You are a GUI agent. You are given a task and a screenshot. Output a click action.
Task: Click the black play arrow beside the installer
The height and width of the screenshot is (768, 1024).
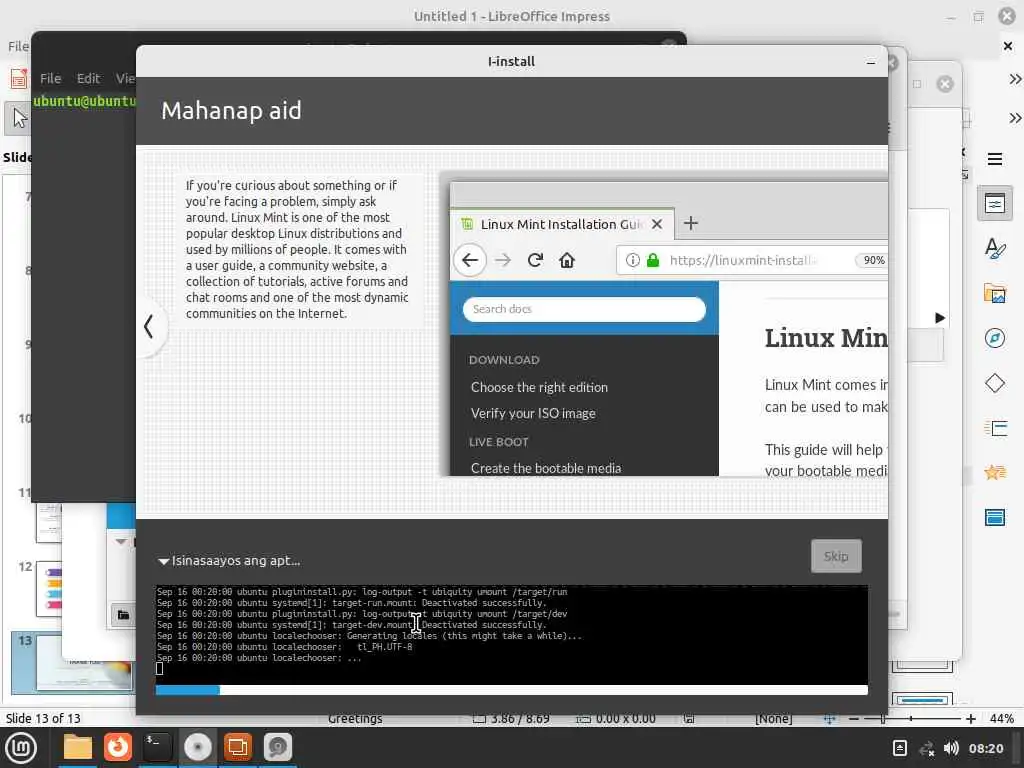940,318
